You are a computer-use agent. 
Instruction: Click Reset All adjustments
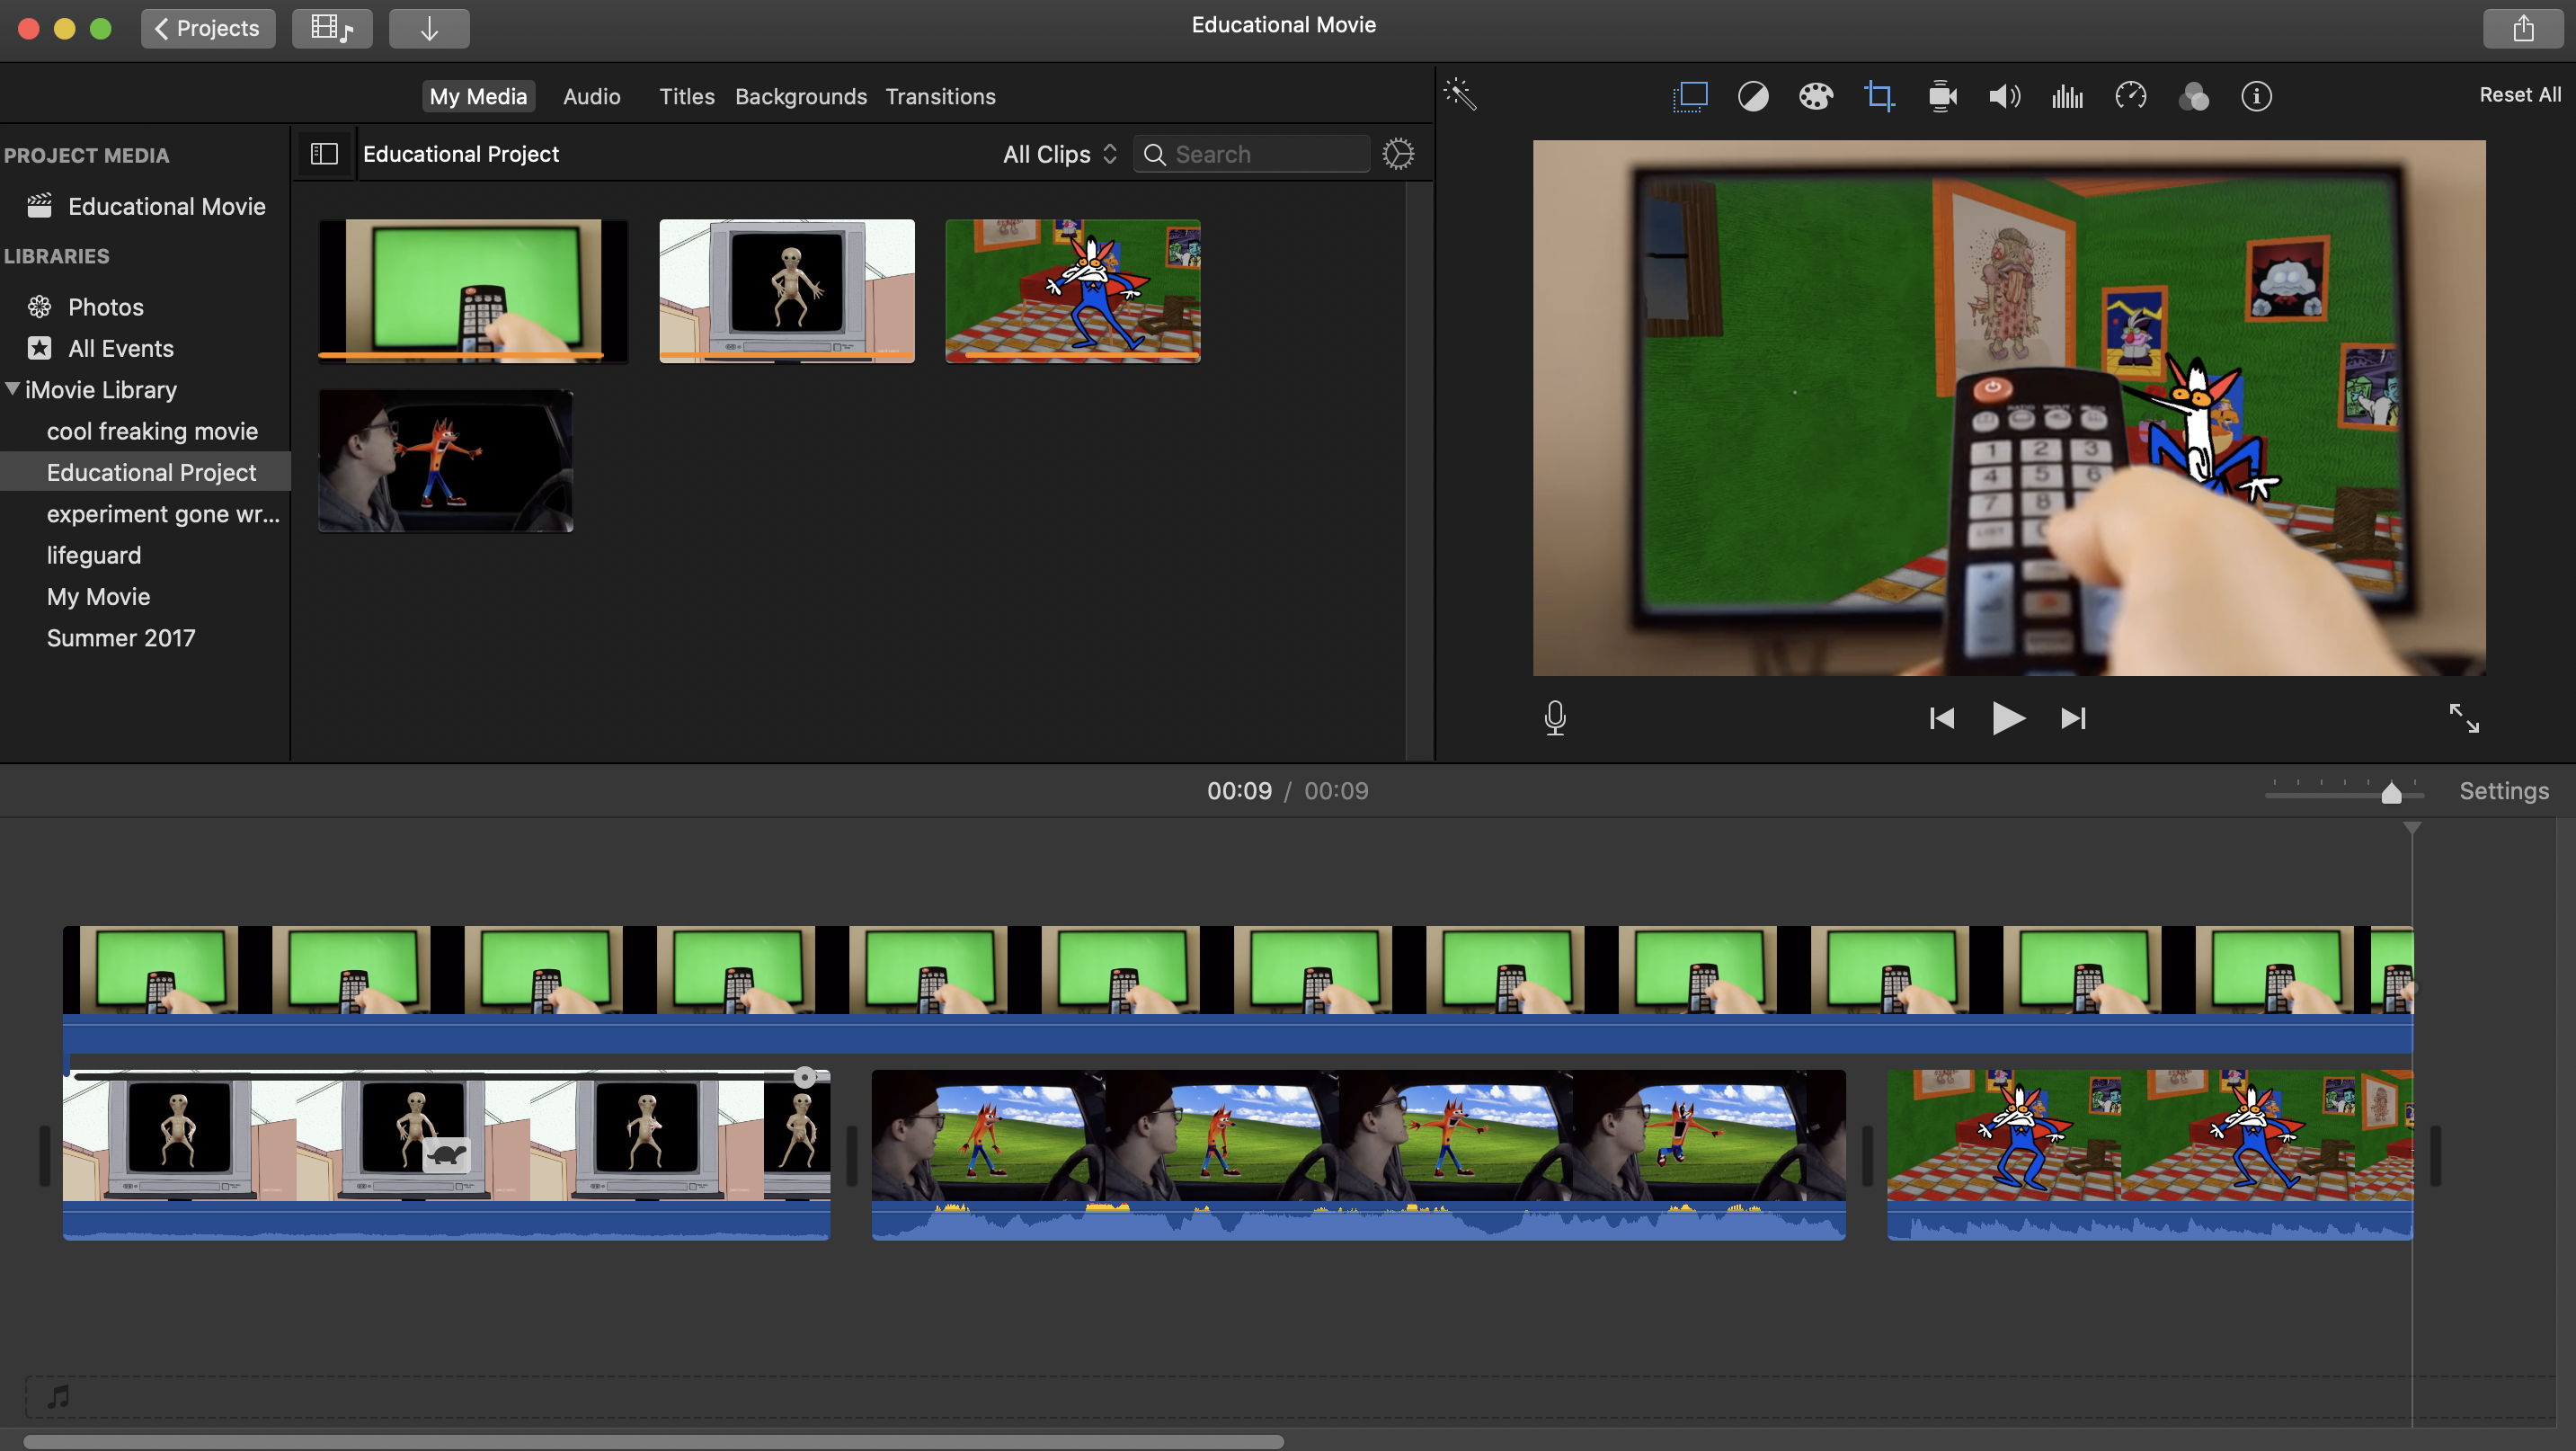click(x=2519, y=95)
